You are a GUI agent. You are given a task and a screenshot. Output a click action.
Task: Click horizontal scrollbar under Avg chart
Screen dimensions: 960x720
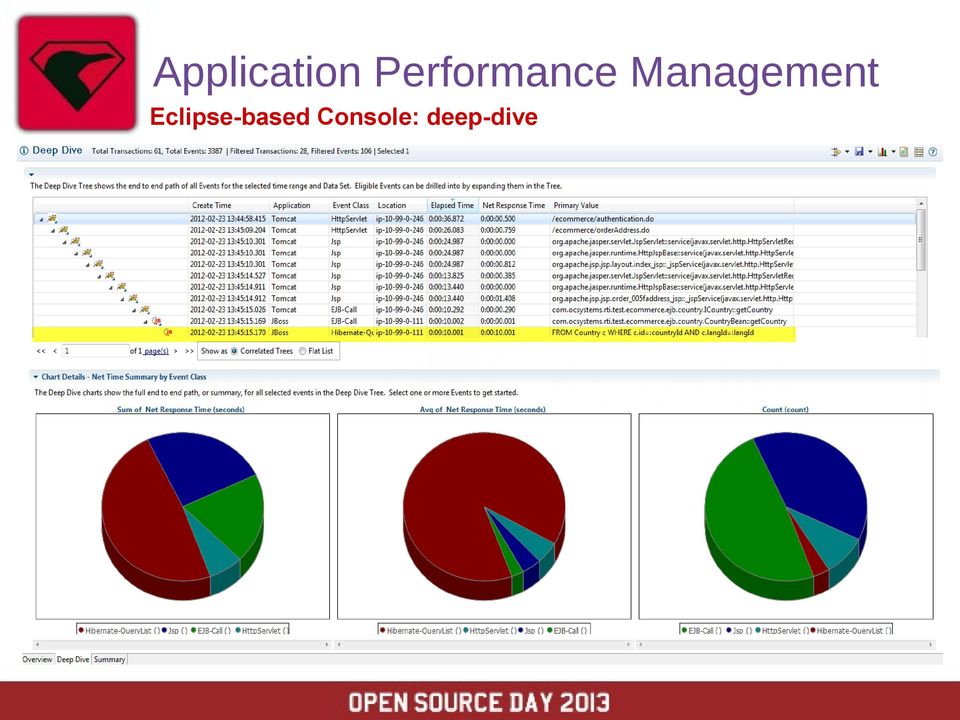[x=484, y=644]
